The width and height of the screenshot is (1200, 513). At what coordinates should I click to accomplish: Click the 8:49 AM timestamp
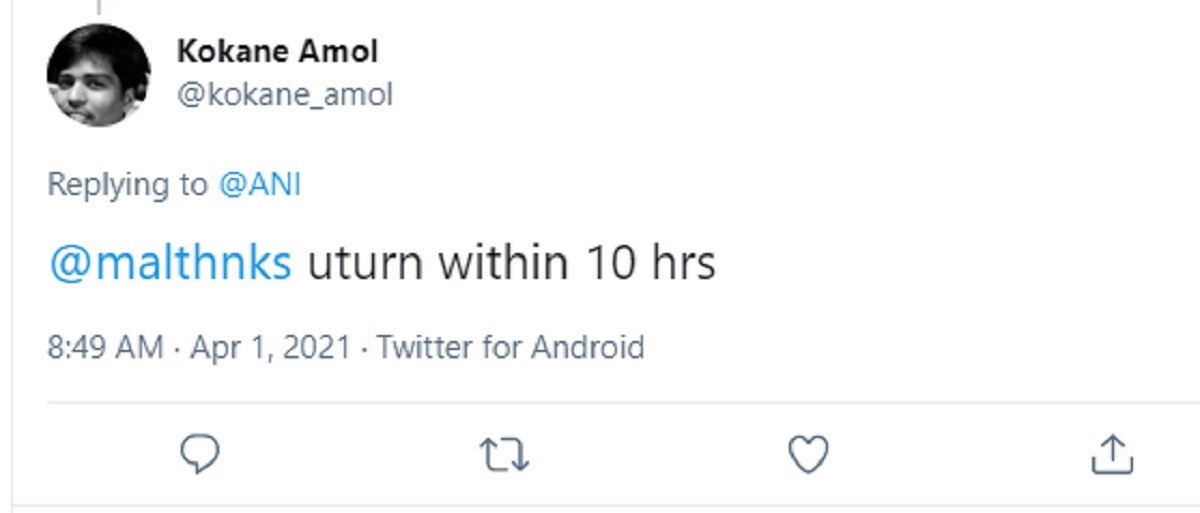coord(105,348)
